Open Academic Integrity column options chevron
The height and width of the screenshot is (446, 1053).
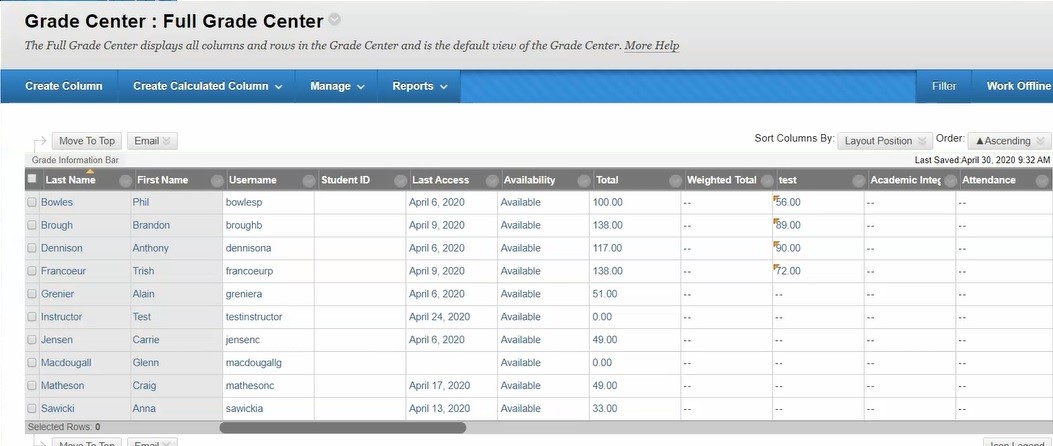pos(950,181)
